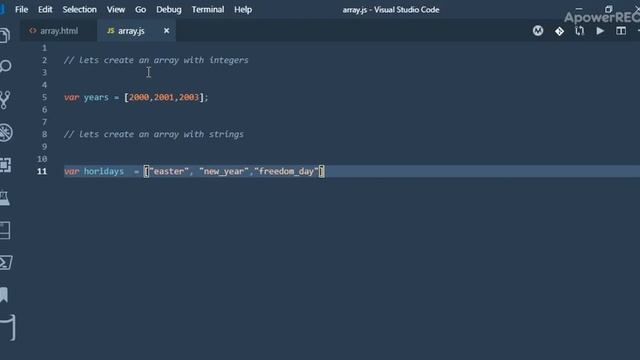Open the PowerShell terminal activity icon
The image size is (640, 360).
(6, 262)
